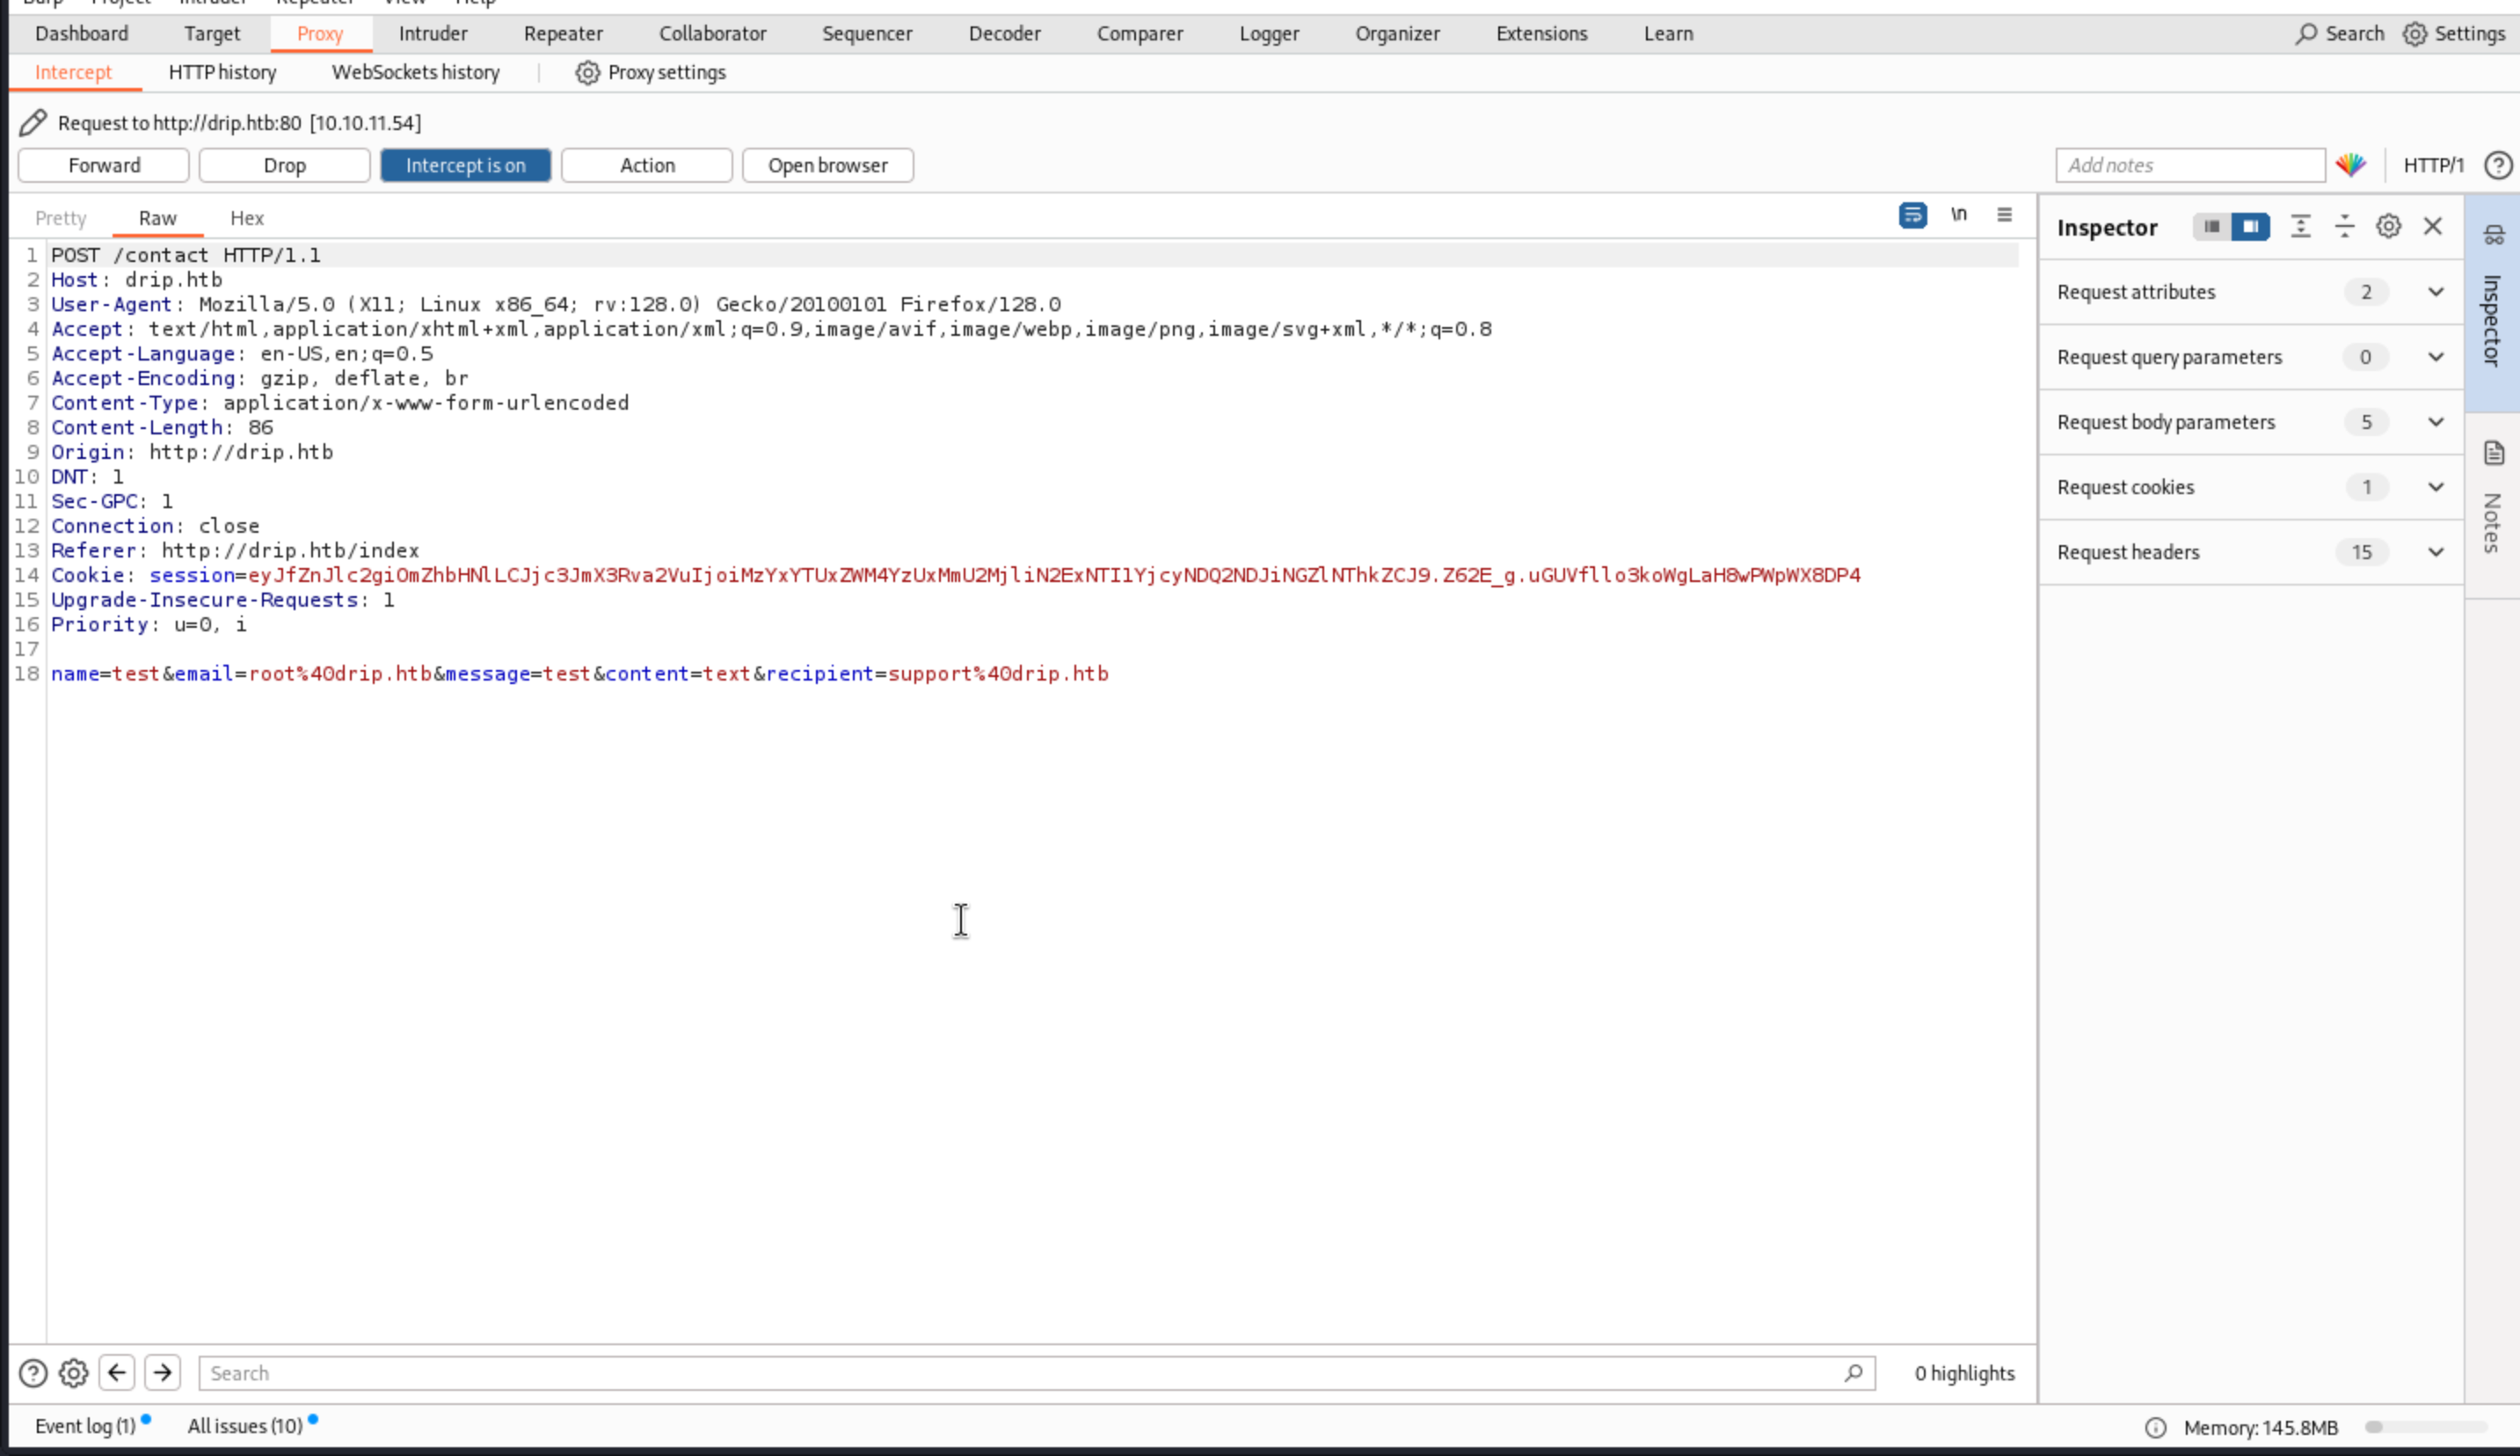This screenshot has width=2520, height=1456.
Task: Click the magnifier in bottom search bar
Action: click(x=1853, y=1373)
